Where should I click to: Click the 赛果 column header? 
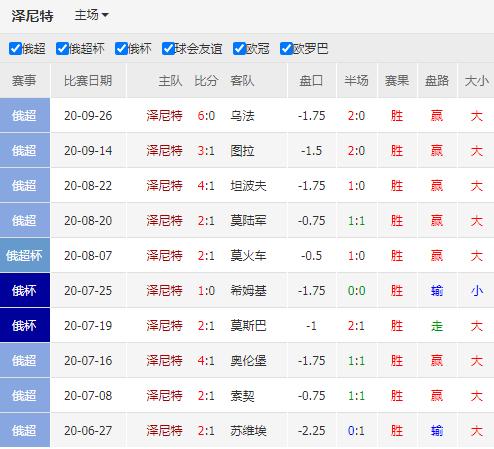tap(397, 81)
